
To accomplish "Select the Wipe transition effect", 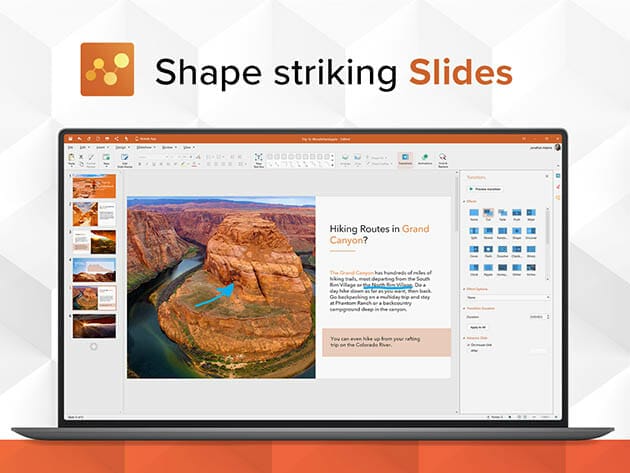I will pos(533,214).
